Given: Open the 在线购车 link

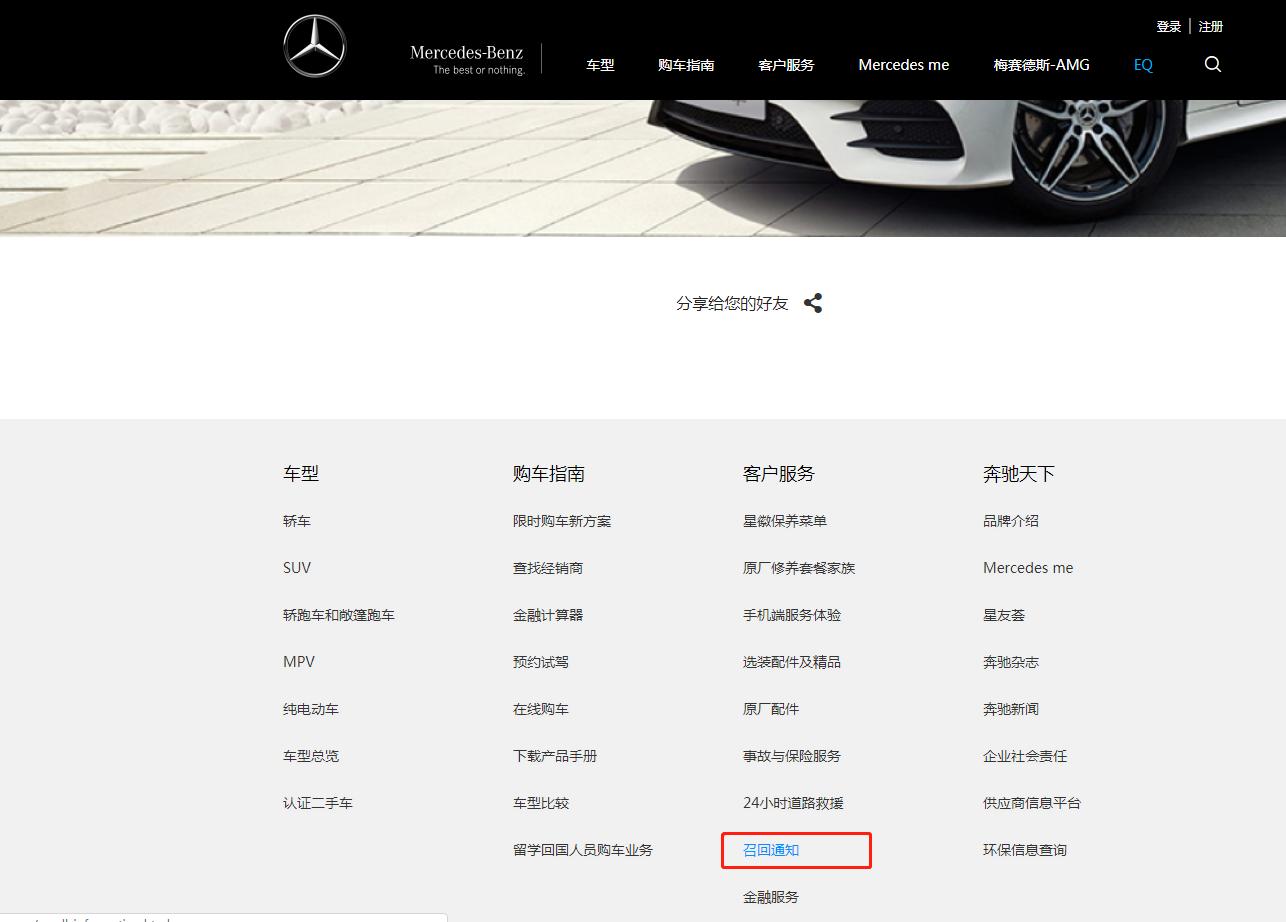Looking at the screenshot, I should [x=541, y=709].
